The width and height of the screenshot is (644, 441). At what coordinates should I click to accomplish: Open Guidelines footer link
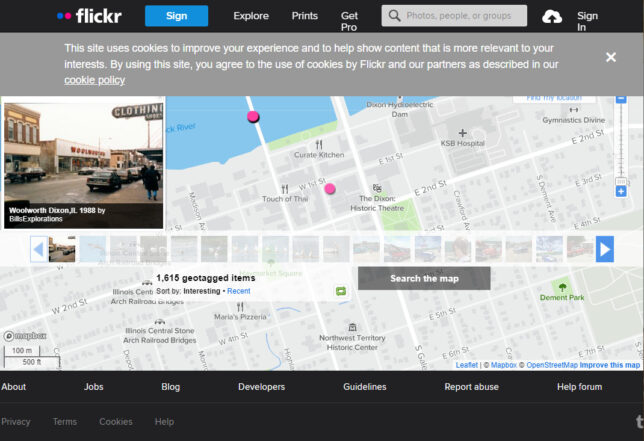coord(365,387)
